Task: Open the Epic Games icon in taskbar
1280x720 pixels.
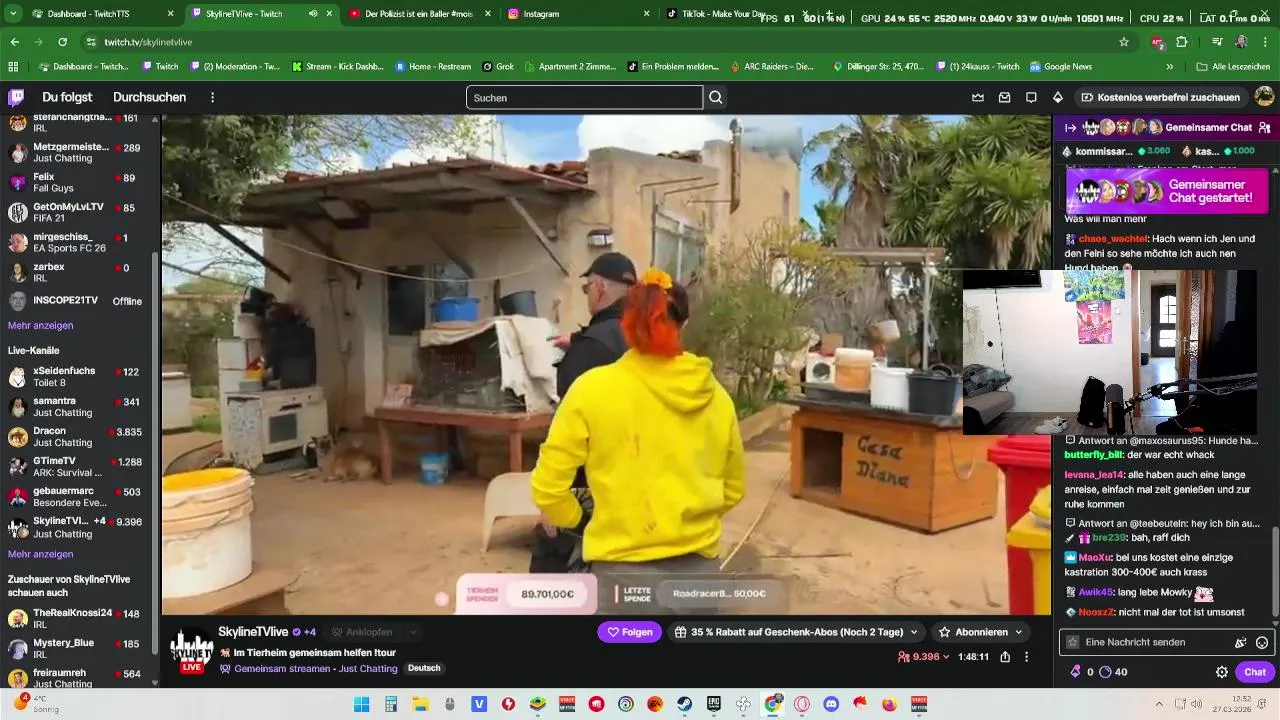Action: [713, 704]
